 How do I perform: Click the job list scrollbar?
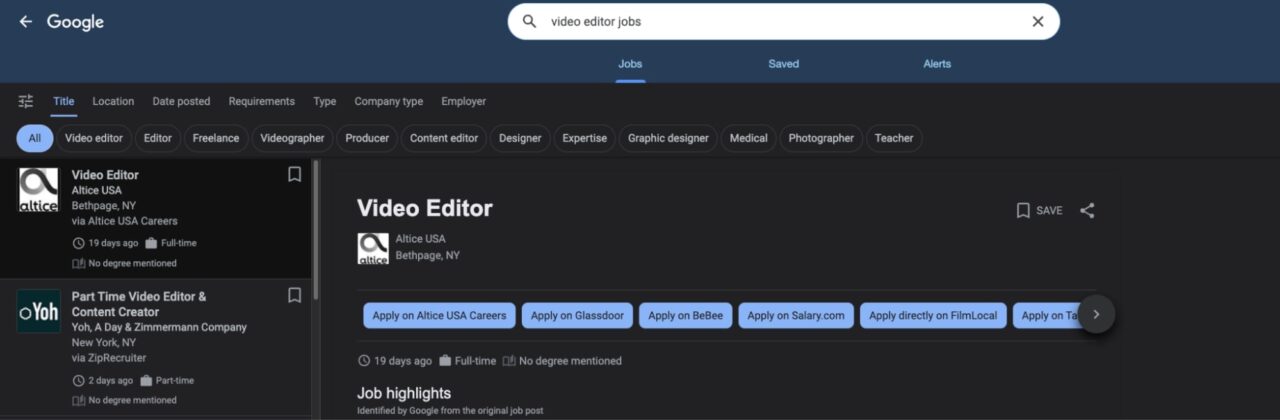click(316, 230)
